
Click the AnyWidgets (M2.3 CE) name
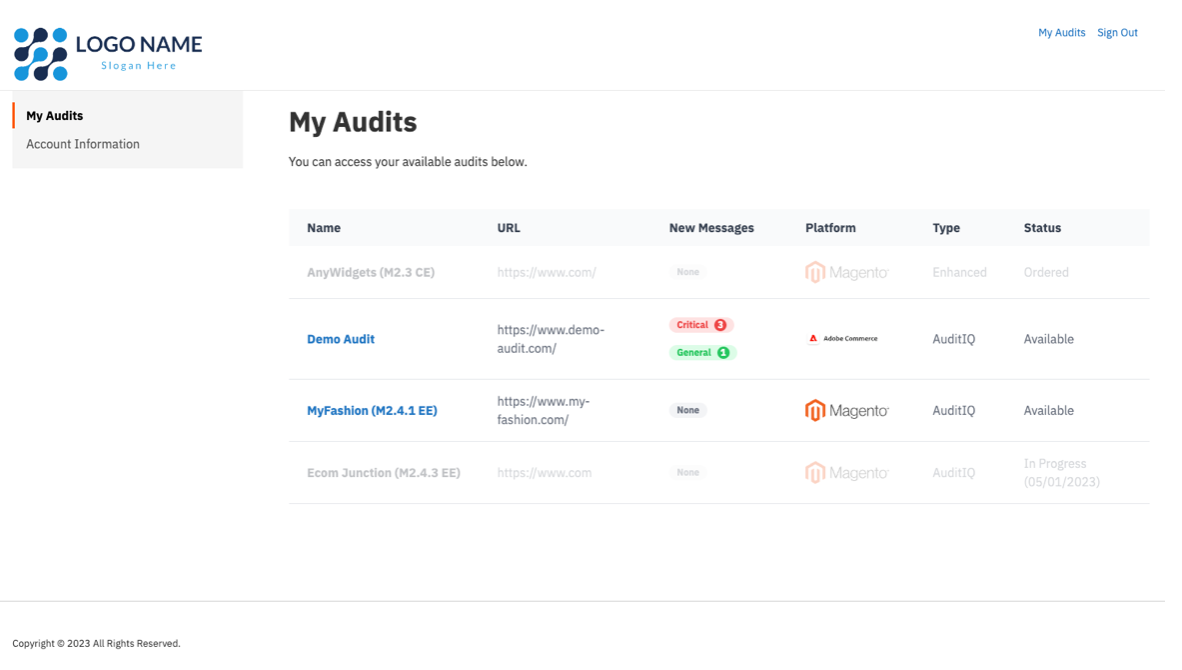(371, 272)
